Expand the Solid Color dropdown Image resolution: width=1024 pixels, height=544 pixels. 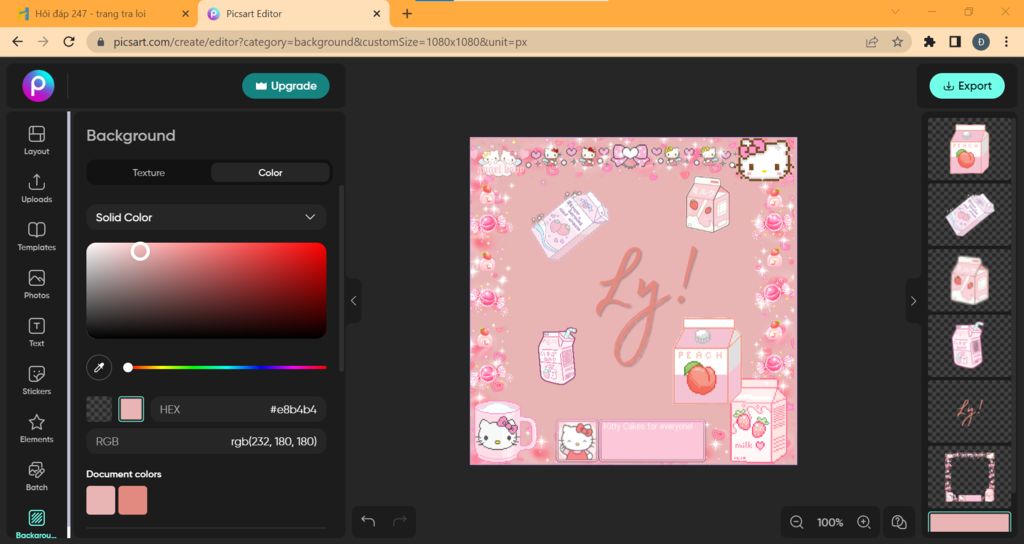click(x=206, y=217)
